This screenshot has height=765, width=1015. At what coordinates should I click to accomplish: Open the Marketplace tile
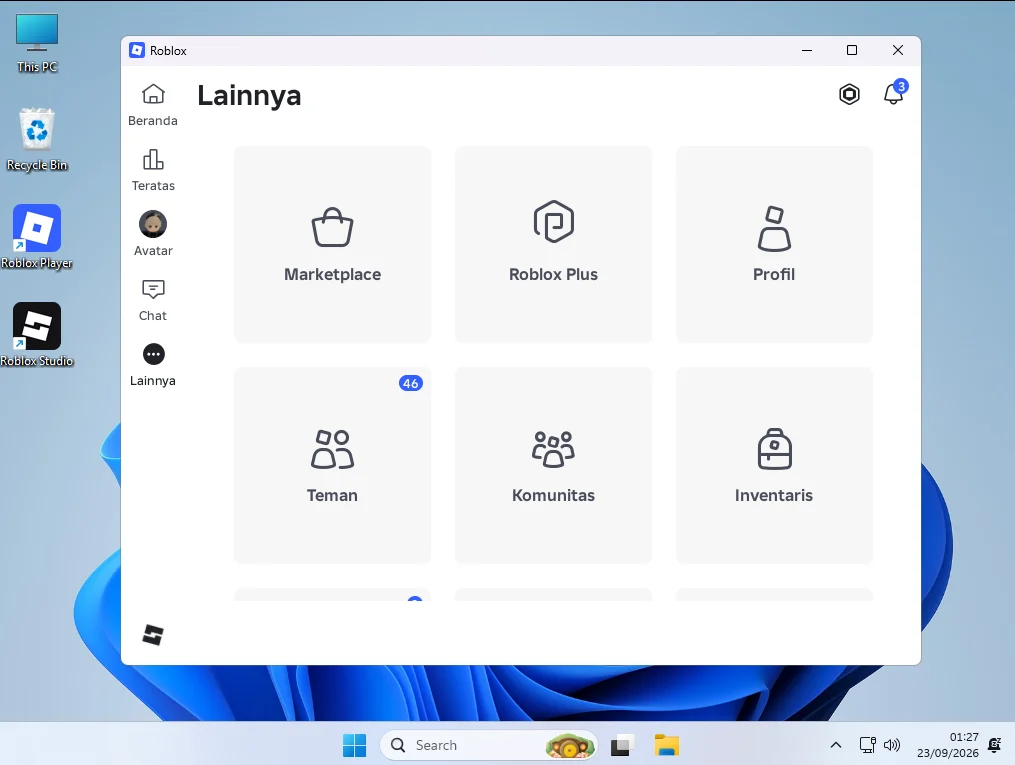pos(332,245)
